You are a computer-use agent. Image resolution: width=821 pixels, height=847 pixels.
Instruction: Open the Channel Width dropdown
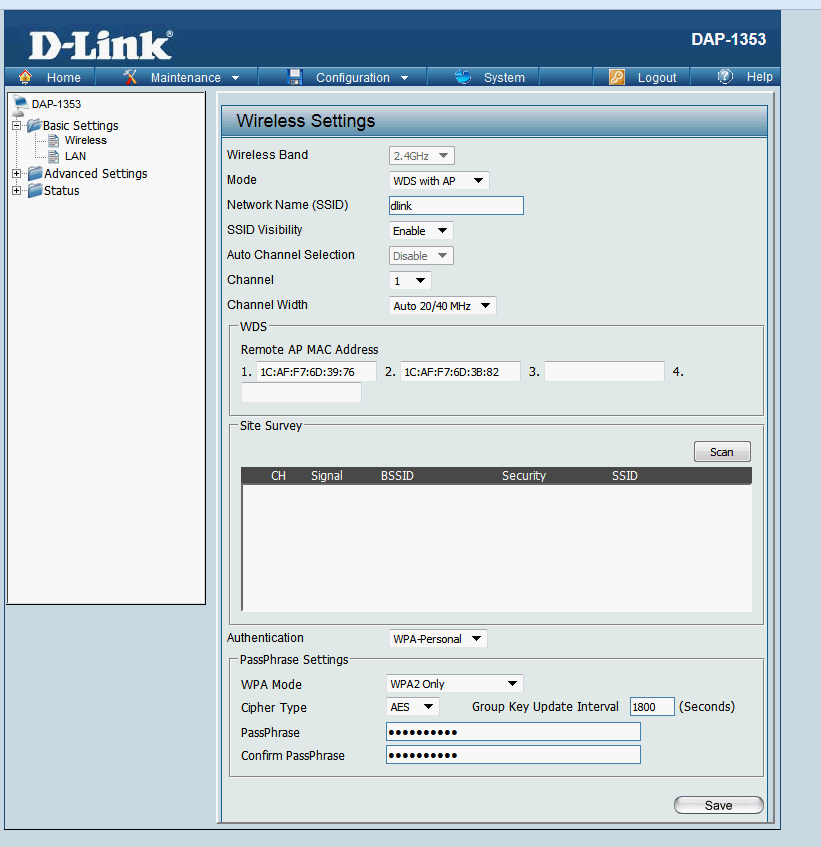[442, 306]
